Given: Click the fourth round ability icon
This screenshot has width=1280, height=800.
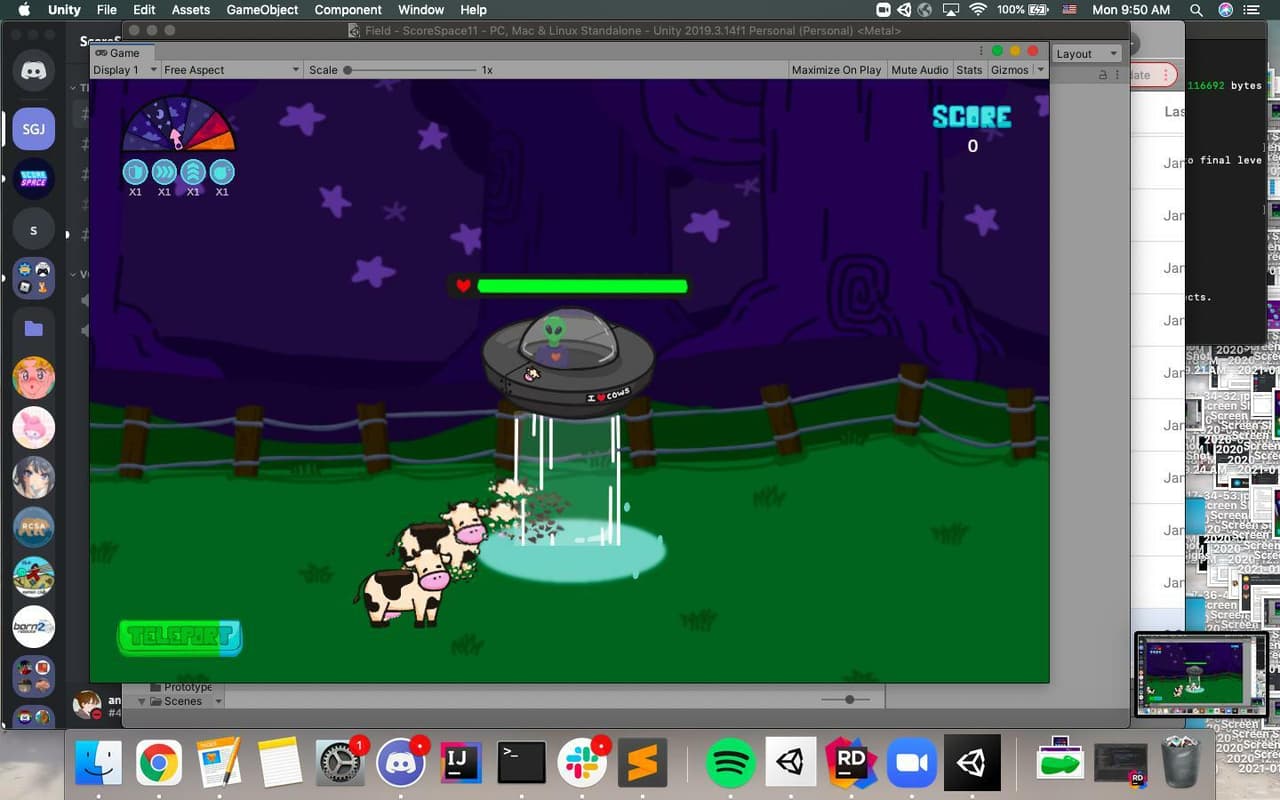Looking at the screenshot, I should [222, 171].
